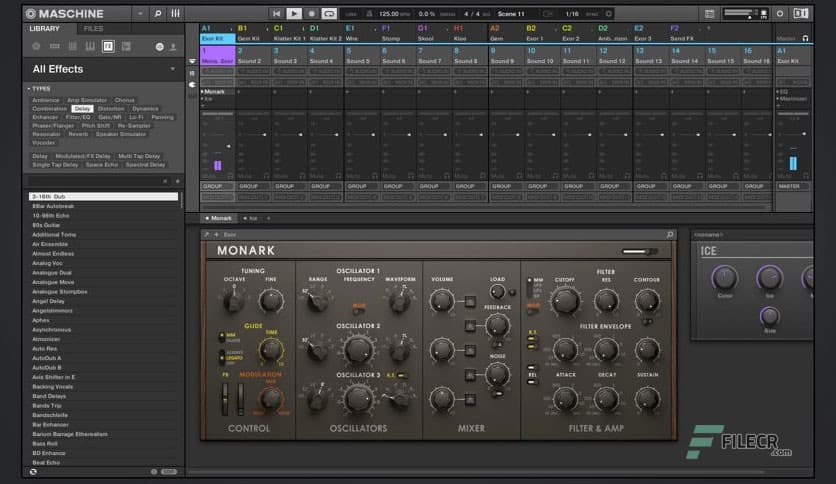Select Sound 10 channel header
This screenshot has height=484, width=836.
point(543,55)
